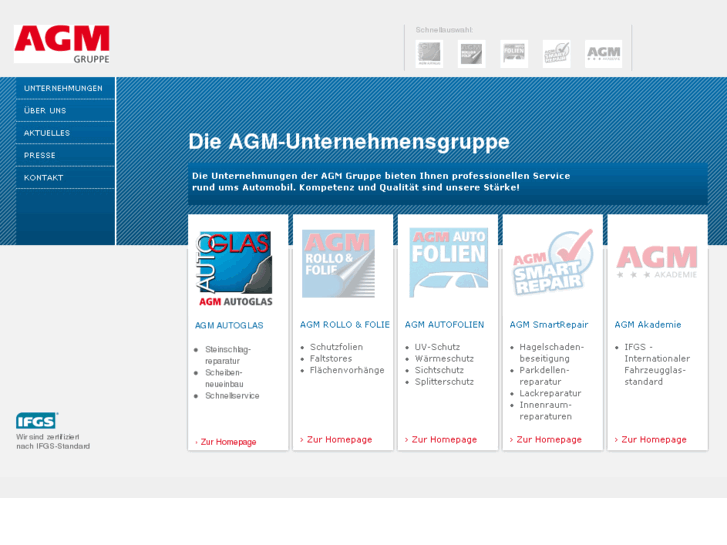727x545 pixels.
Task: Click the AGM Akademie logo image
Action: point(657,263)
